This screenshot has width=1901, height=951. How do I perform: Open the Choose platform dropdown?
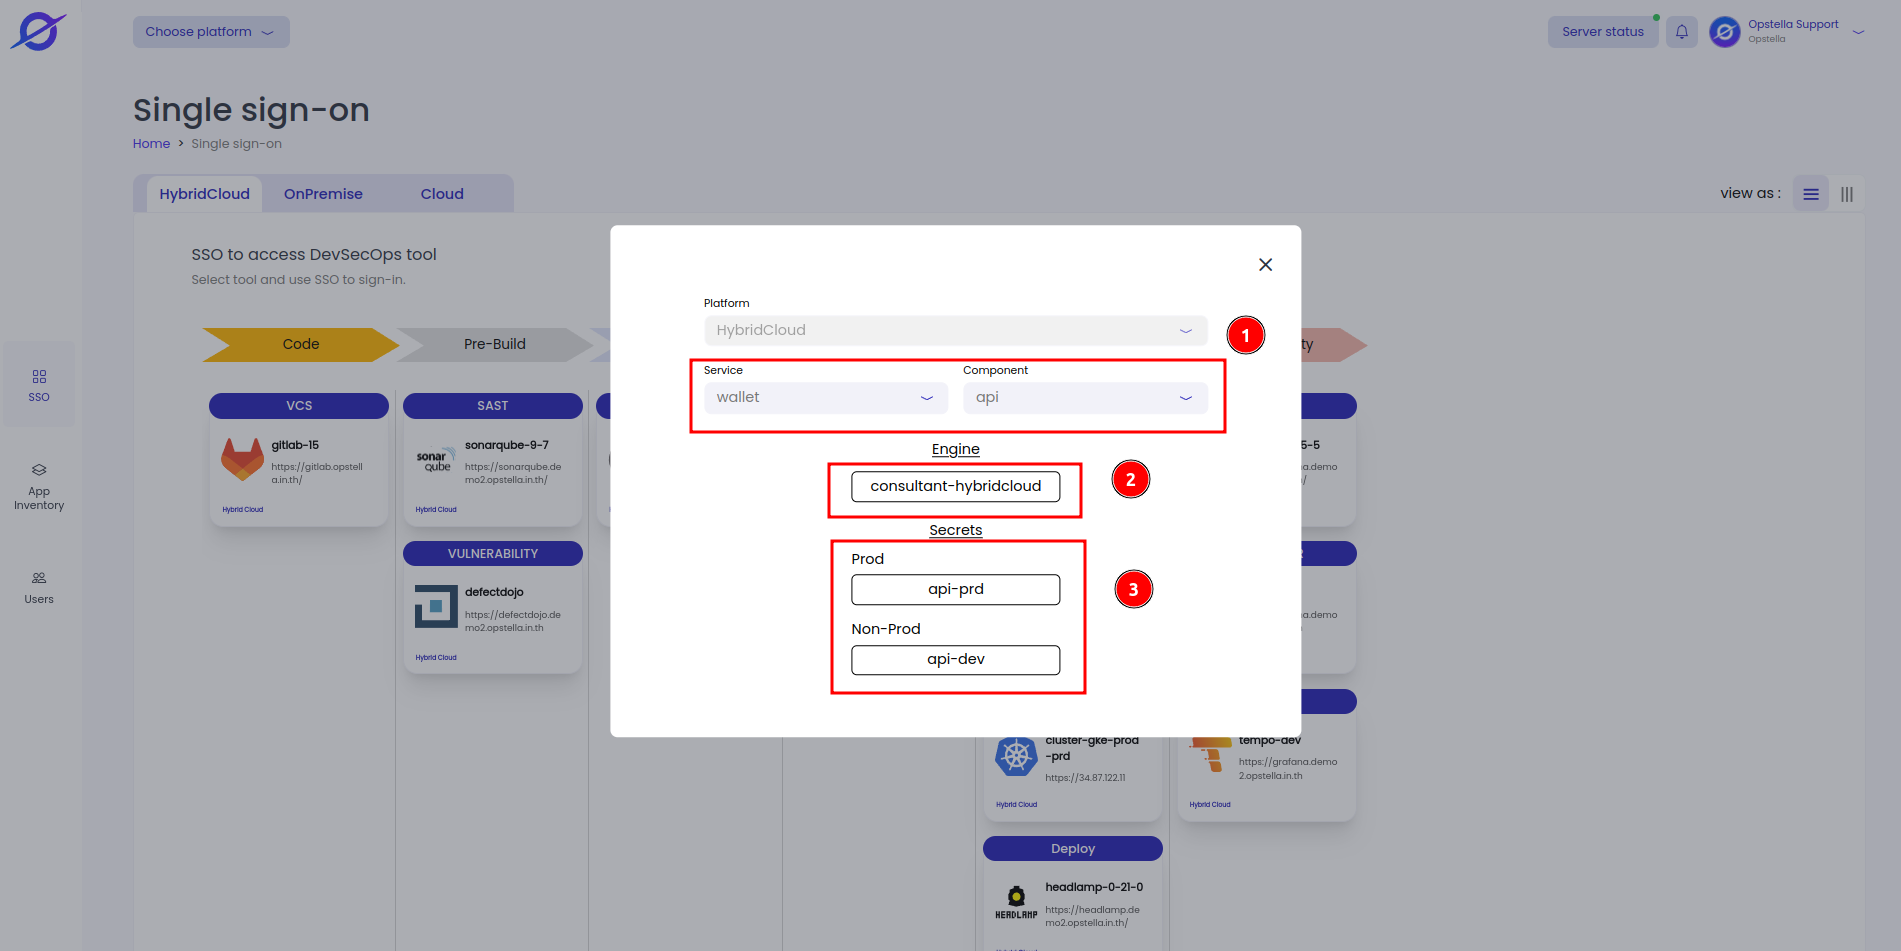211,32
